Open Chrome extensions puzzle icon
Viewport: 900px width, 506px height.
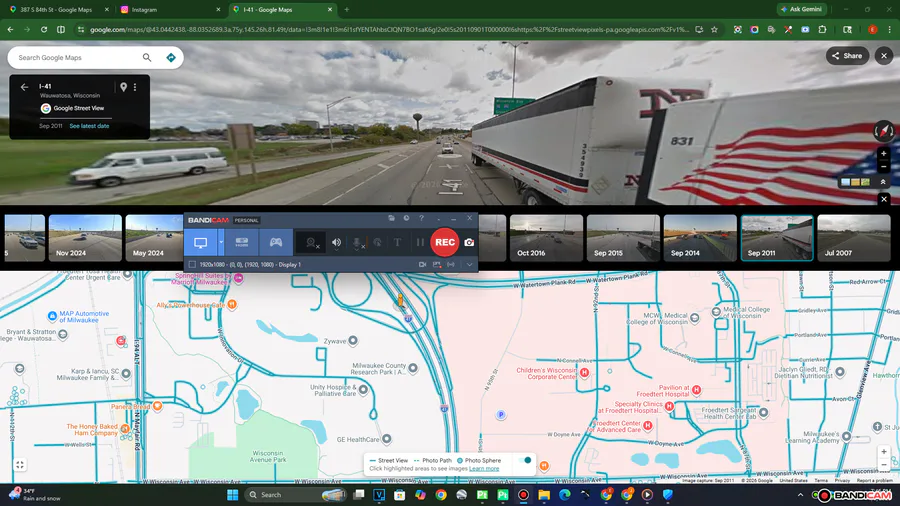[822, 29]
